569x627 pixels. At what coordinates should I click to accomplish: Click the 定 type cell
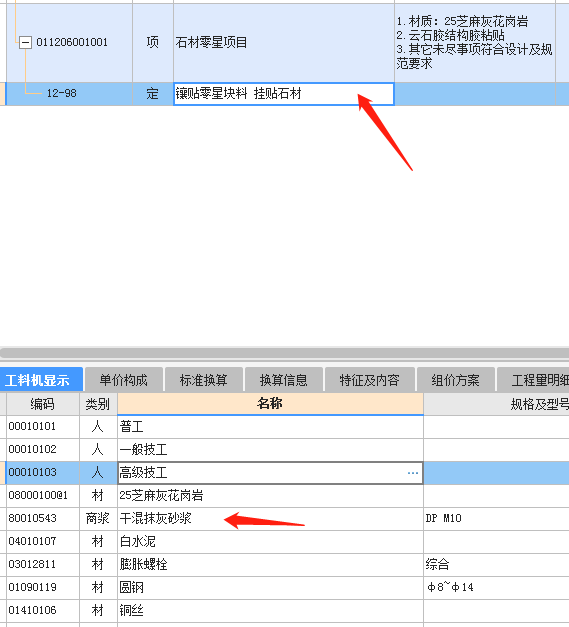pyautogui.click(x=153, y=94)
